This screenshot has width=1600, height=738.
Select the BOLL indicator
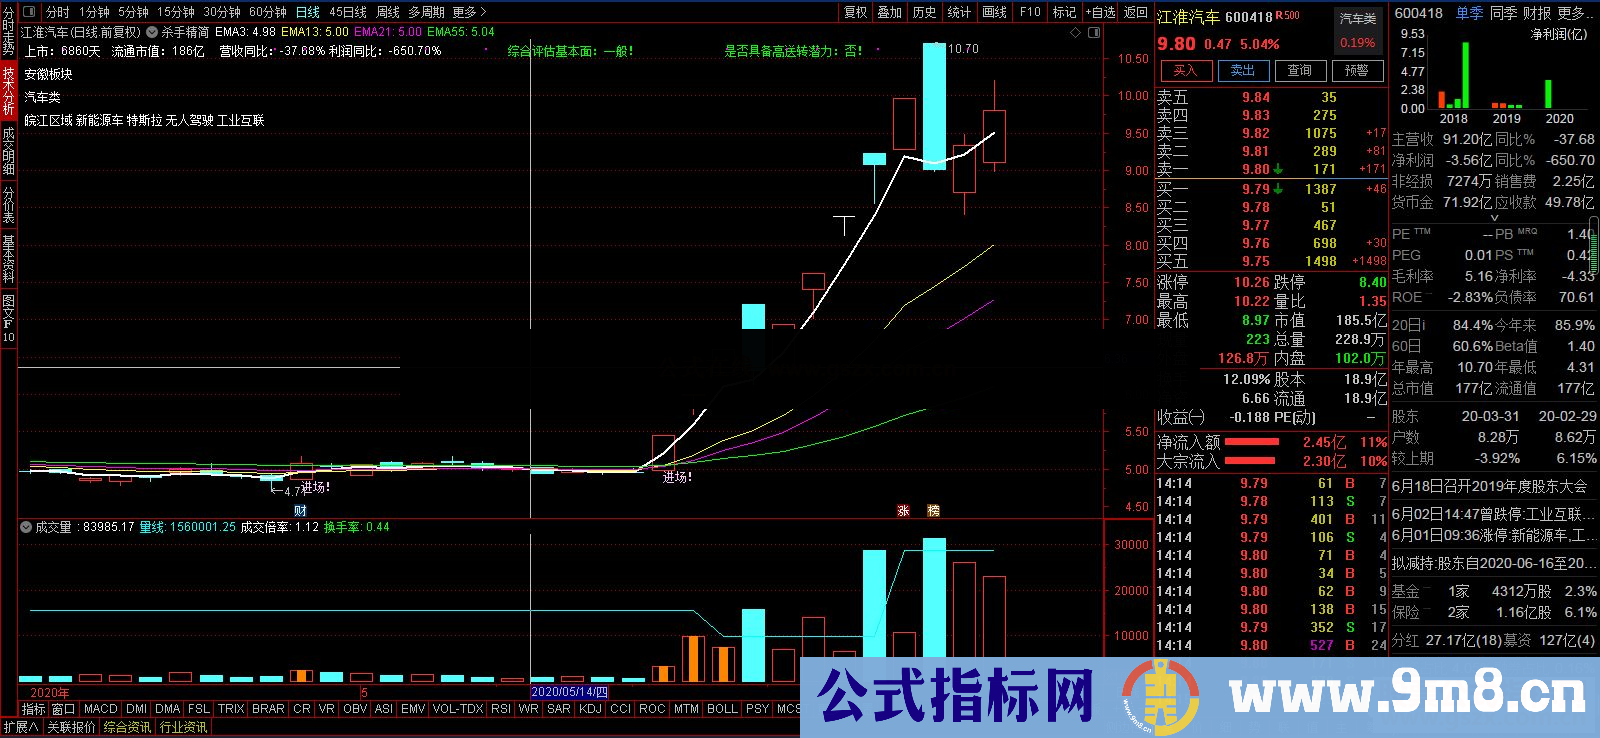[x=722, y=709]
